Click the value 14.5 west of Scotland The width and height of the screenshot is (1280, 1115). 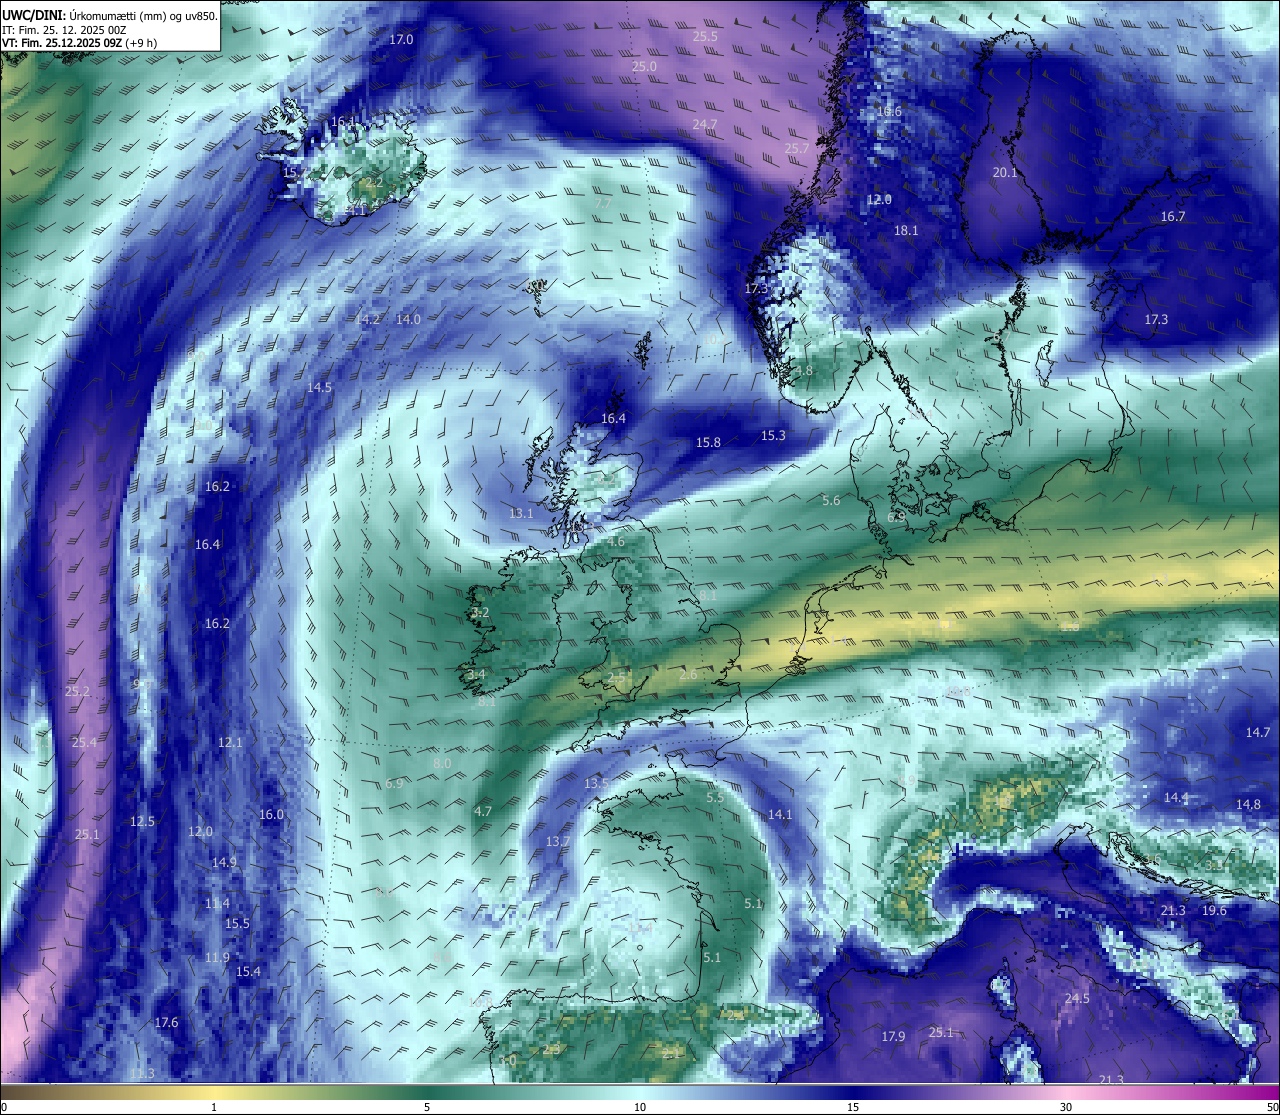[x=319, y=387]
